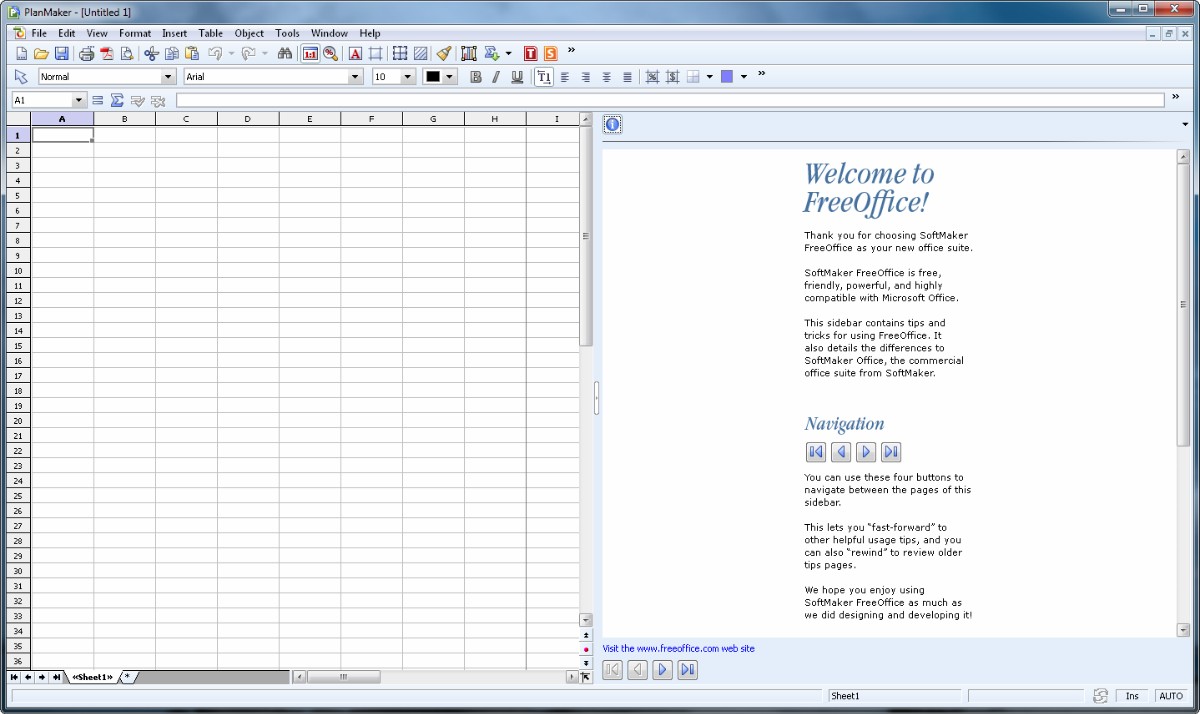Open the Format menu
Screen dimensions: 1200x714
[135, 33]
